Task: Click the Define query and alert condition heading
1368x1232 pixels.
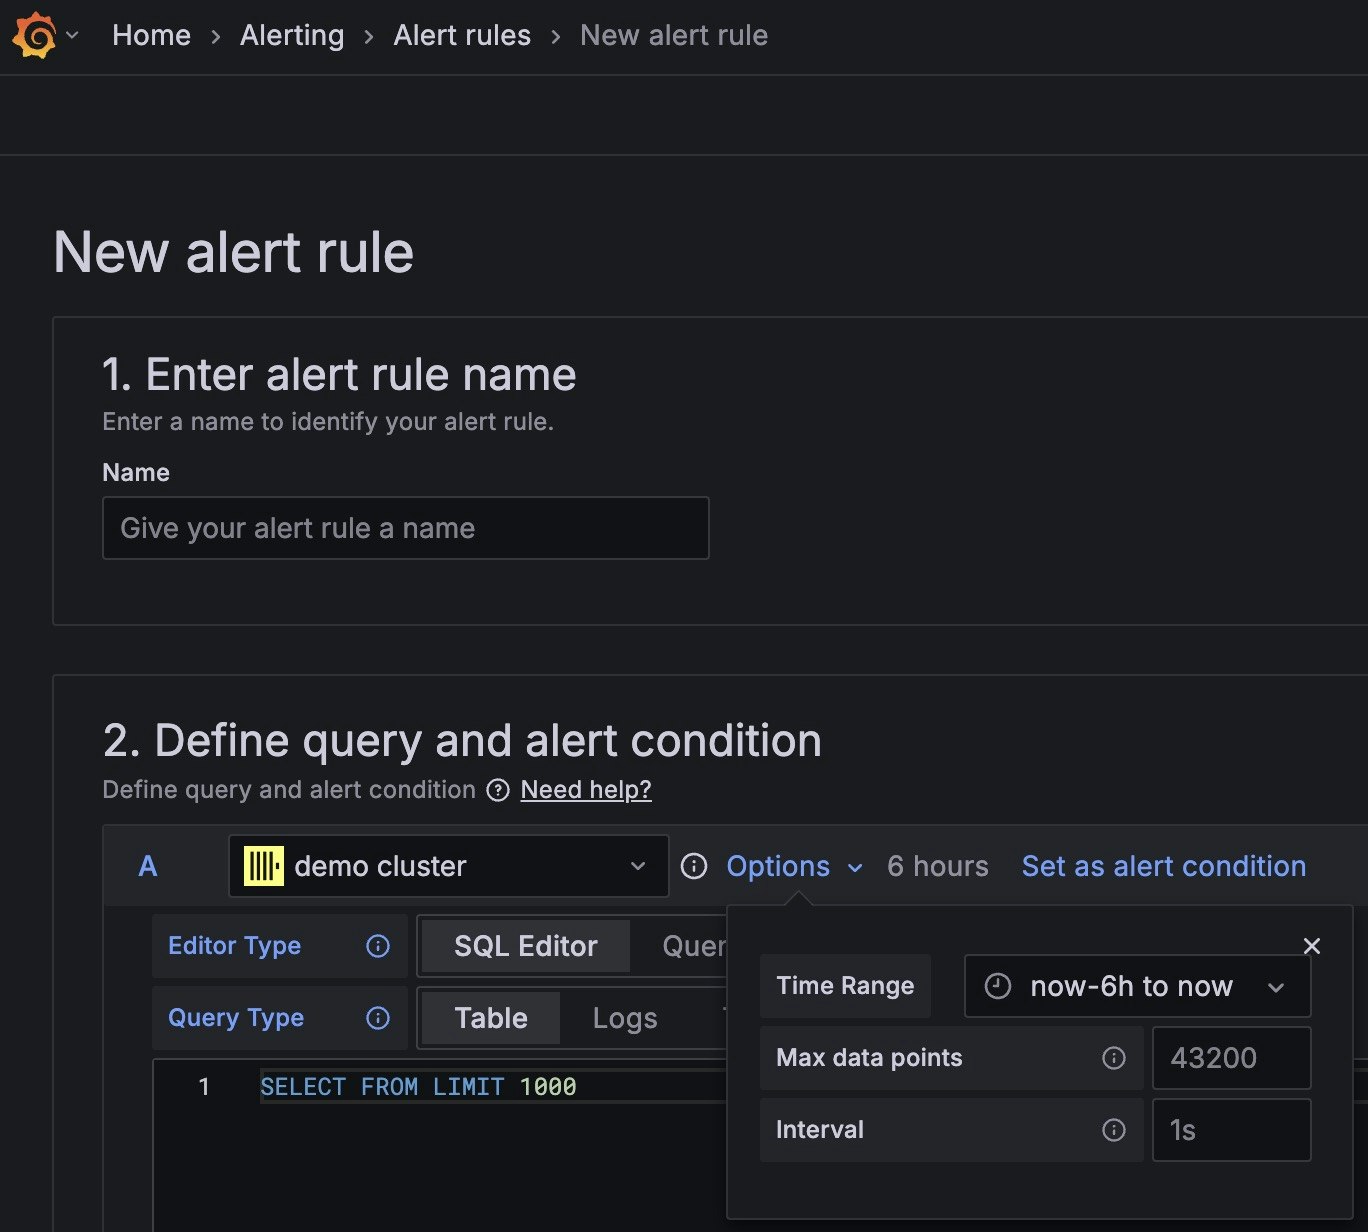Action: click(462, 741)
